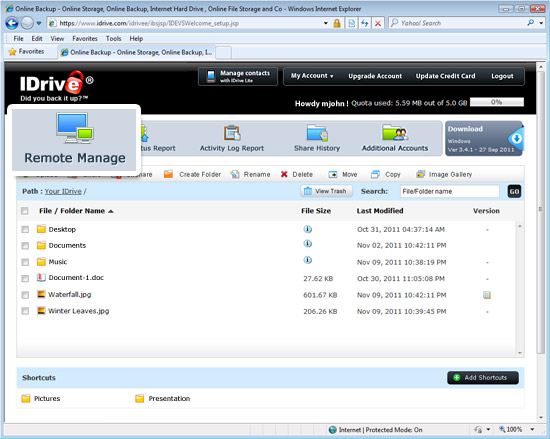
Task: Click the Your IDrive path link
Action: pos(63,191)
